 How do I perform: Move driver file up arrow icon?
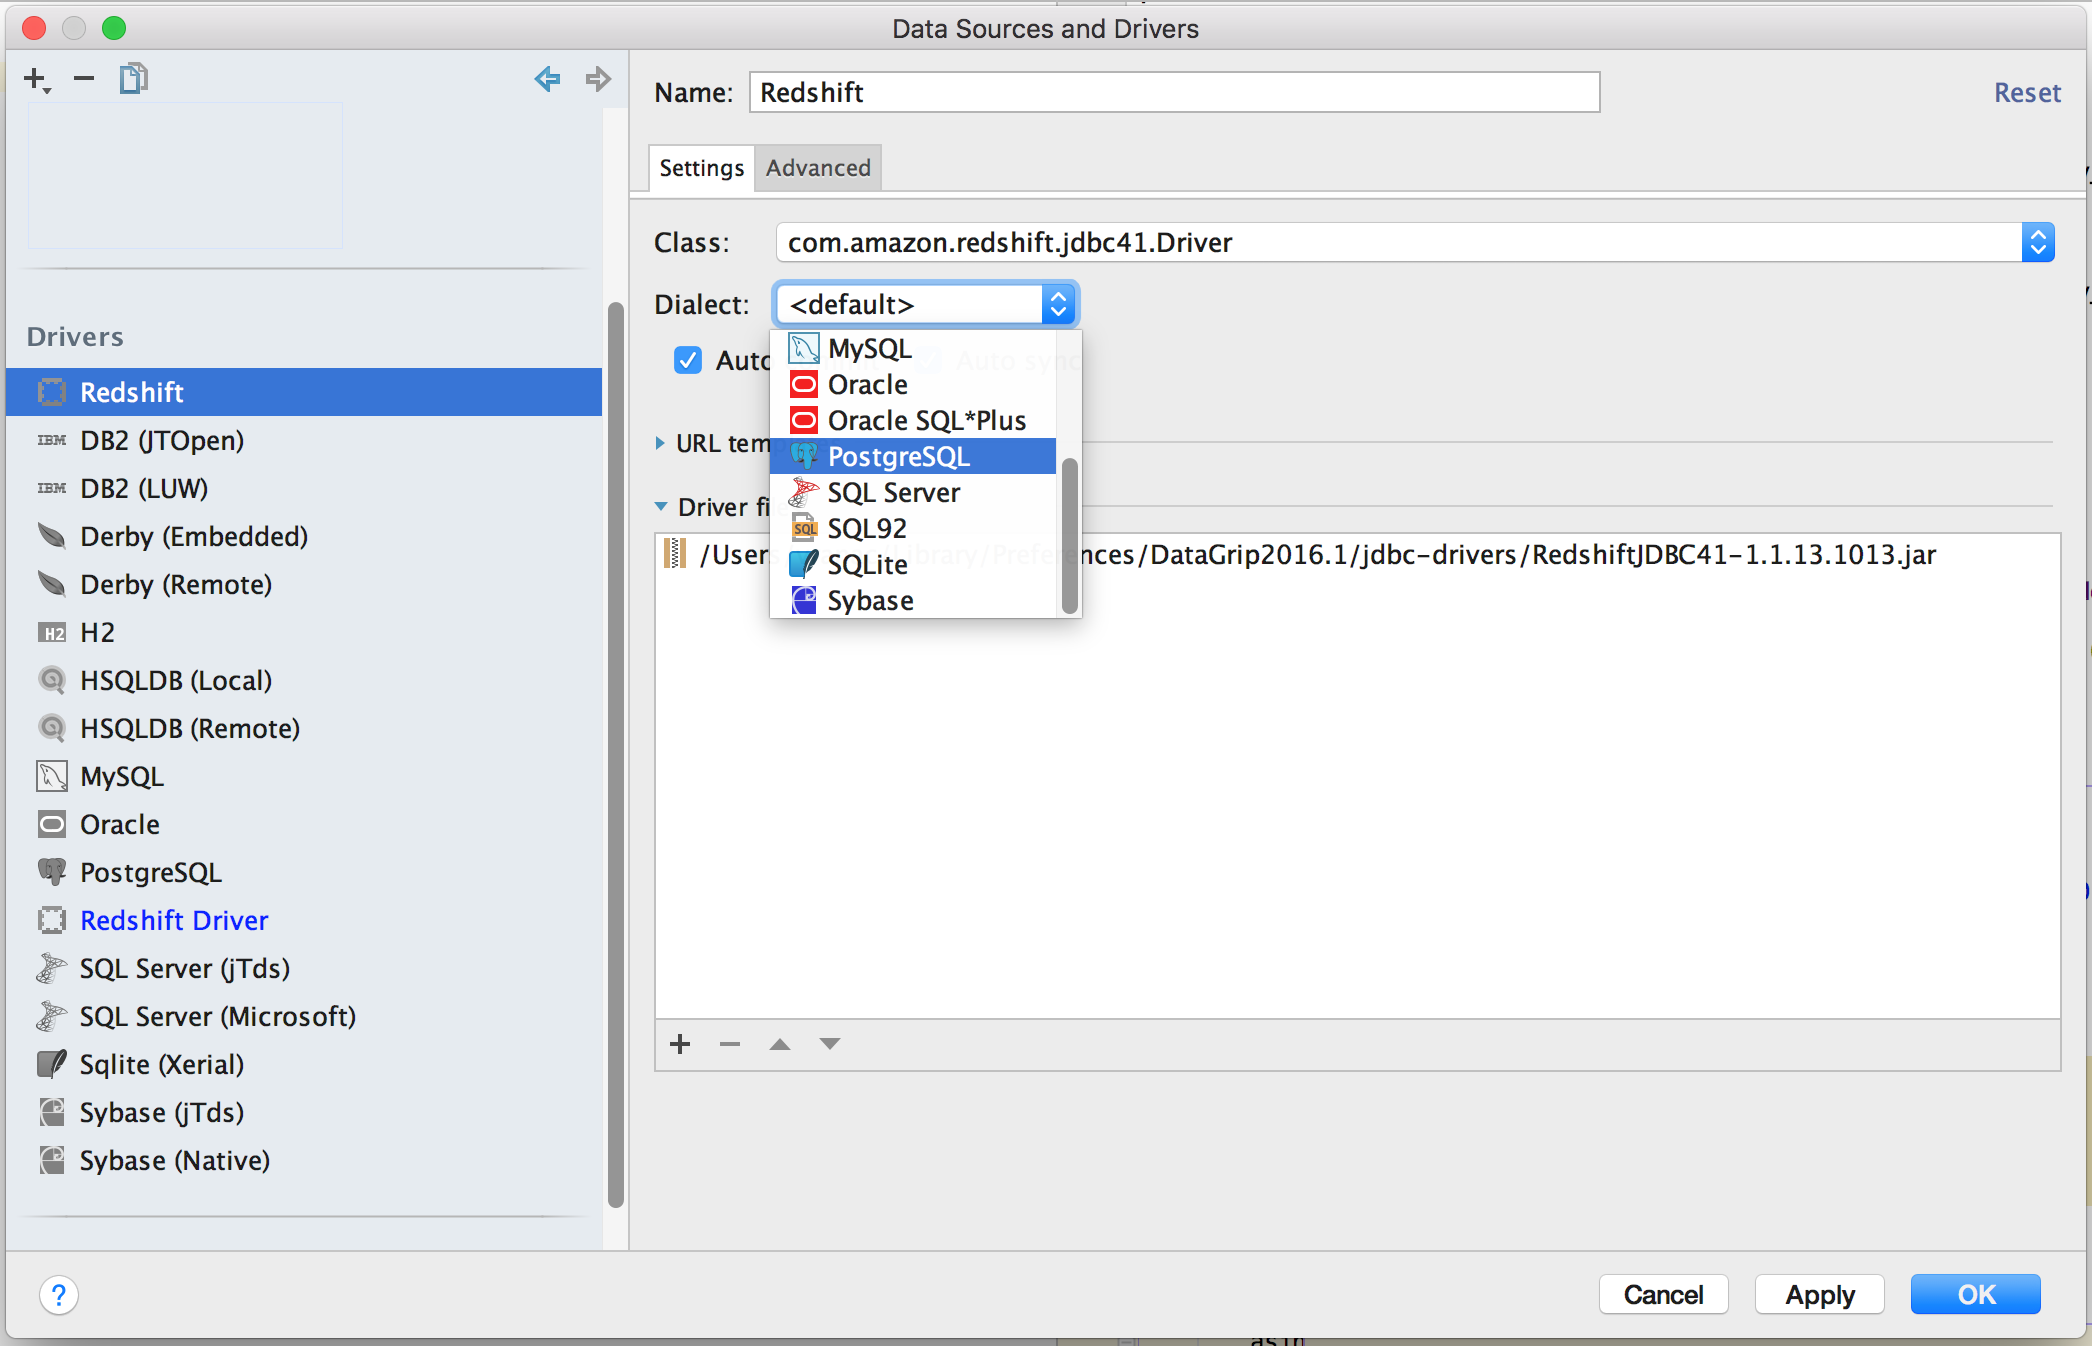pyautogui.click(x=780, y=1044)
